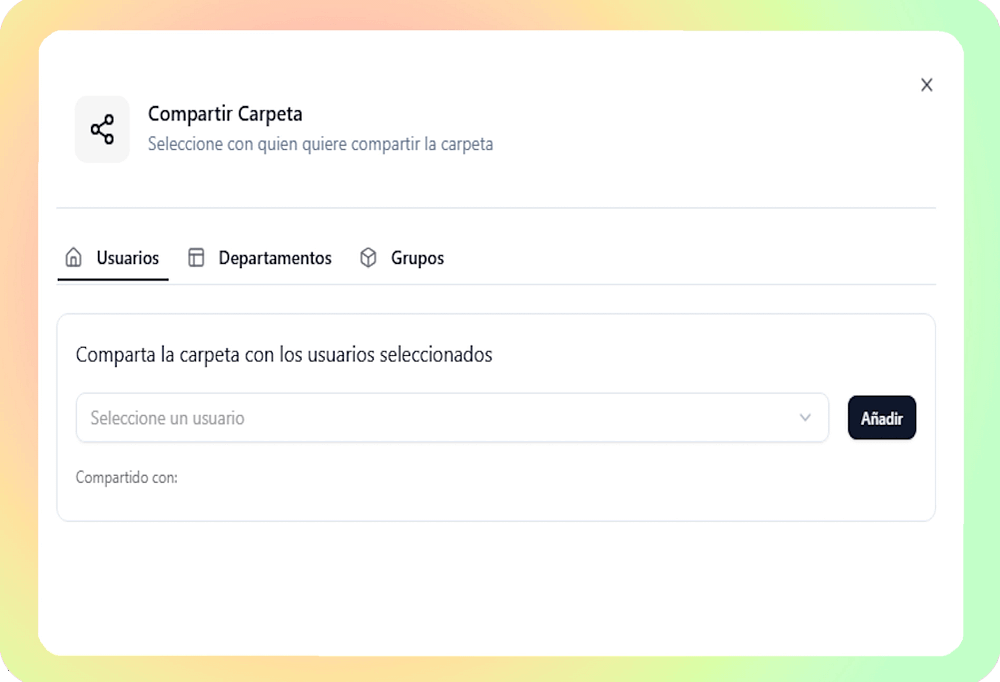1000x682 pixels.
Task: Click the layout icon beside Departamentos
Action: pyautogui.click(x=197, y=258)
